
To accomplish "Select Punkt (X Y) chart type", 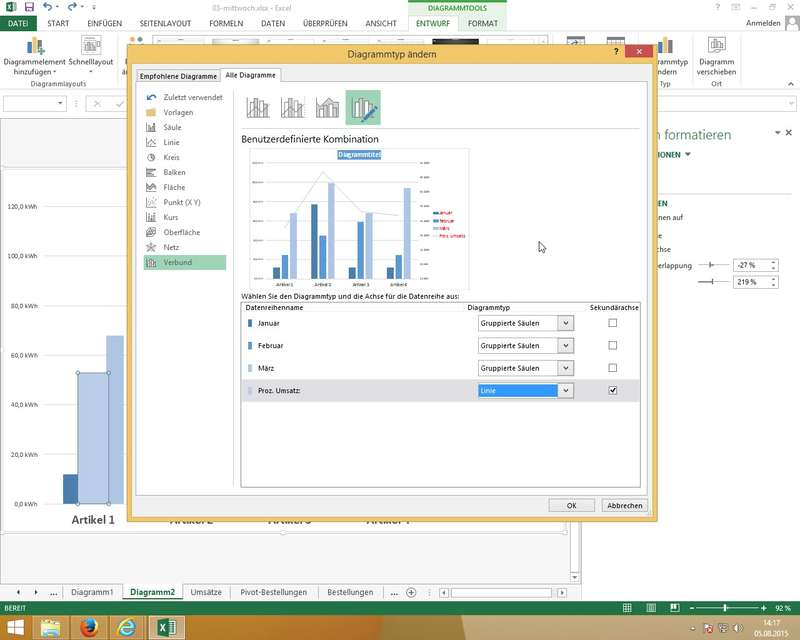I will coord(181,202).
